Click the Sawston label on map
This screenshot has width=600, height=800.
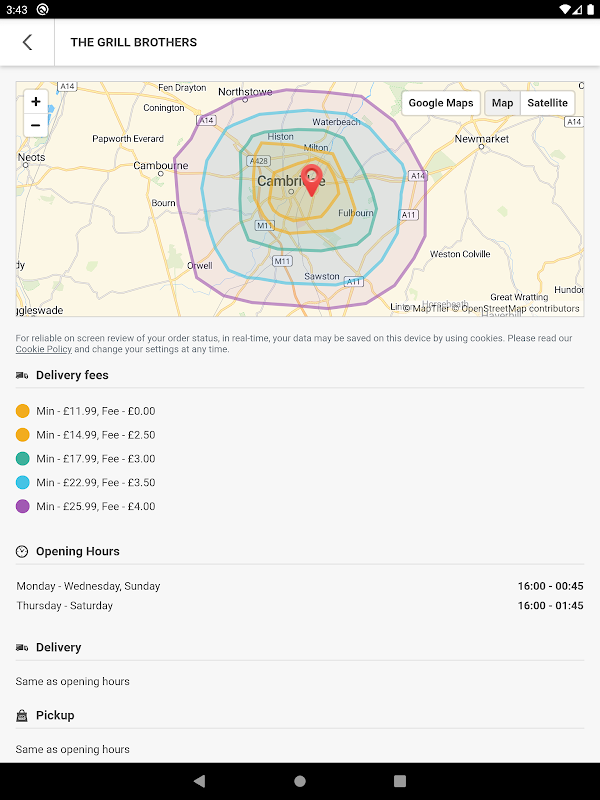tap(322, 276)
